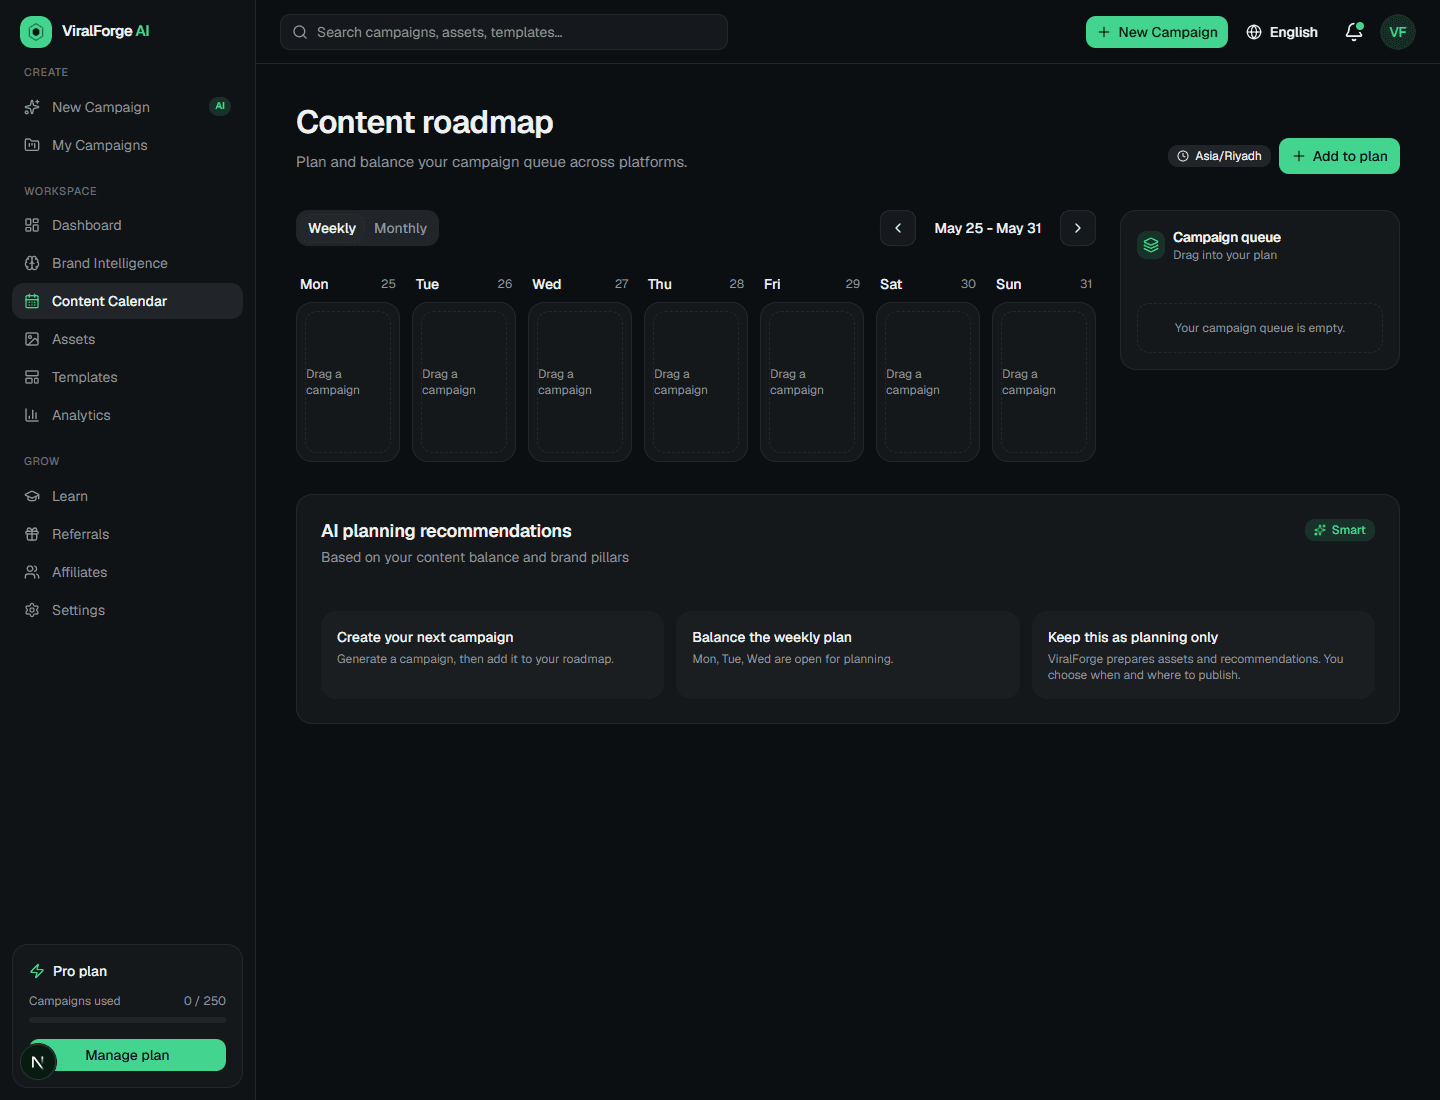Click the Learn graduation cap icon
Screen dimensions: 1440x1100
coord(32,496)
